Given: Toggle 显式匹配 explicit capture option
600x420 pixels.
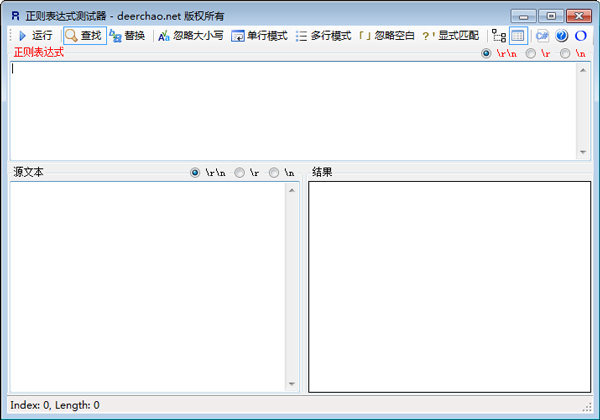Looking at the screenshot, I should pyautogui.click(x=450, y=36).
